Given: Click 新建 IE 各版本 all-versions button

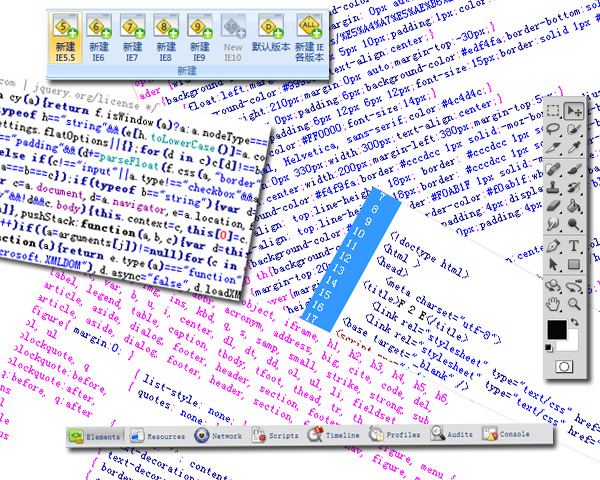Looking at the screenshot, I should click(x=309, y=38).
